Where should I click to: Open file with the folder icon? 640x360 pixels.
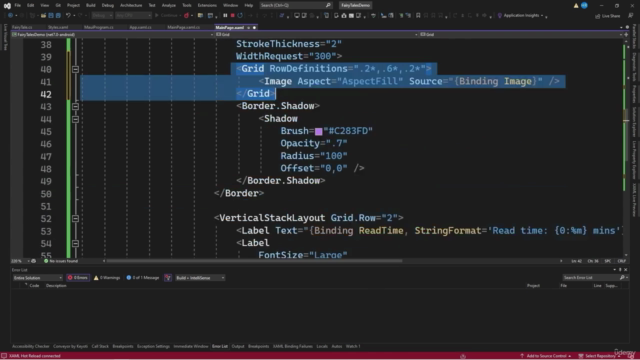pyautogui.click(x=43, y=16)
